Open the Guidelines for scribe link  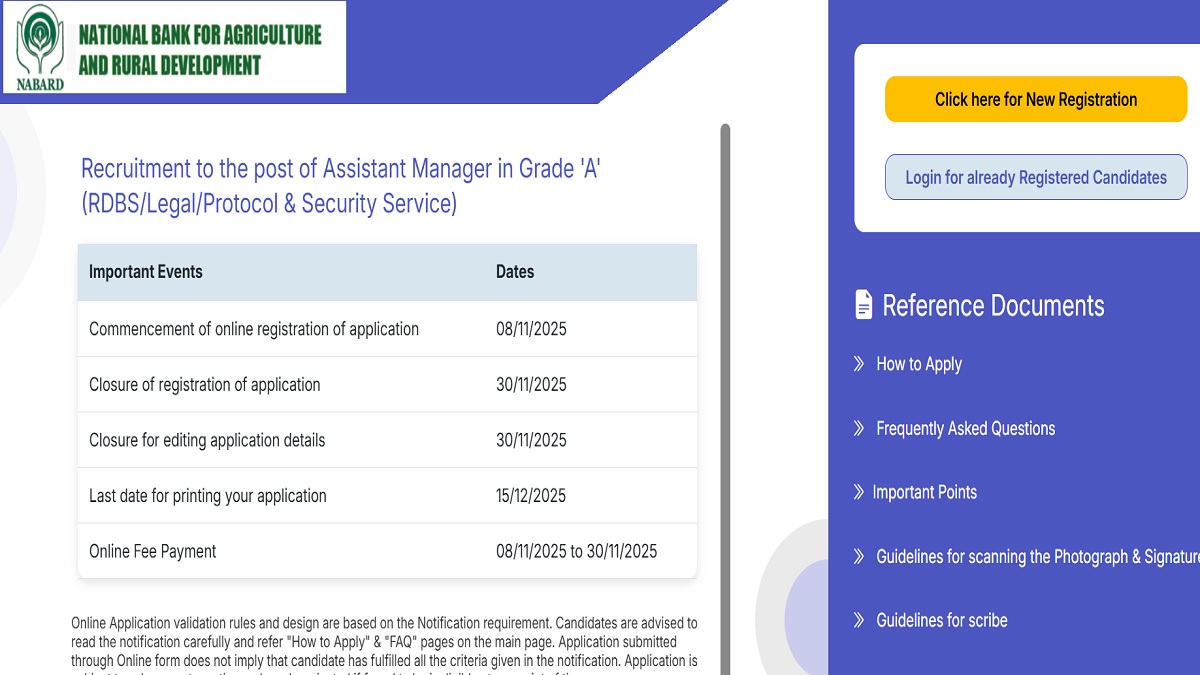941,620
